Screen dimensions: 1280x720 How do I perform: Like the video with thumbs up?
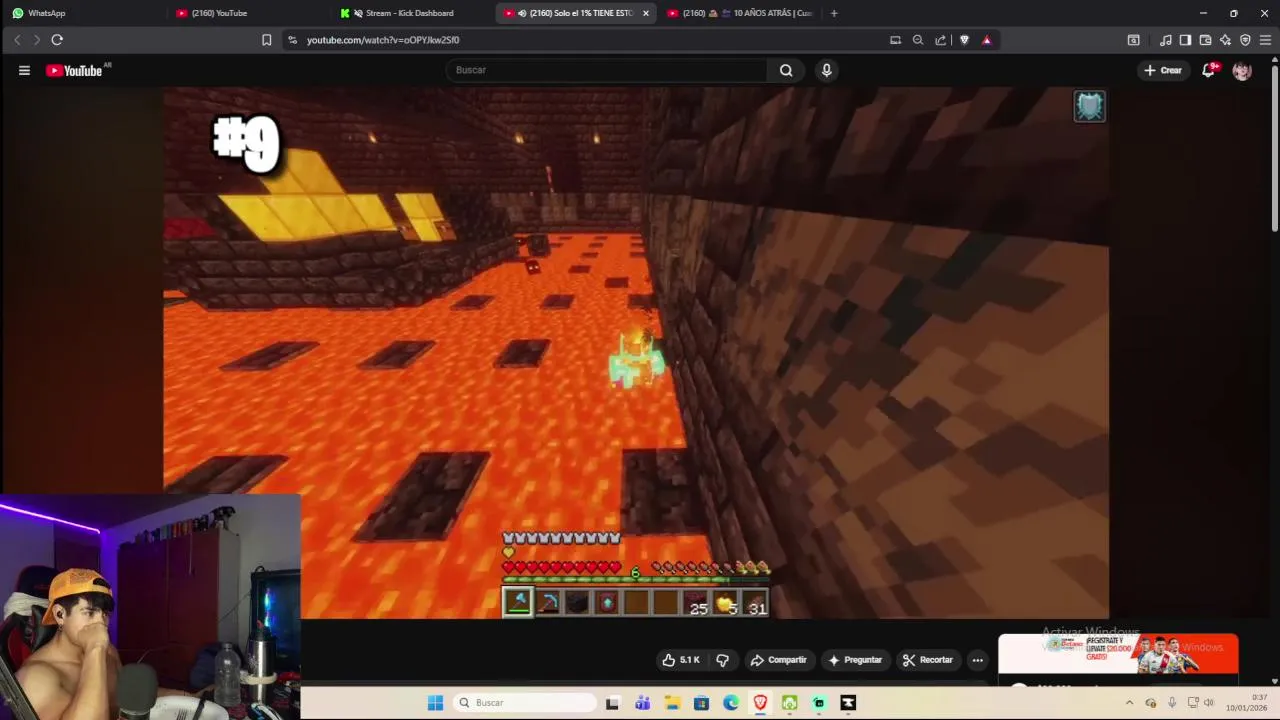click(x=681, y=660)
